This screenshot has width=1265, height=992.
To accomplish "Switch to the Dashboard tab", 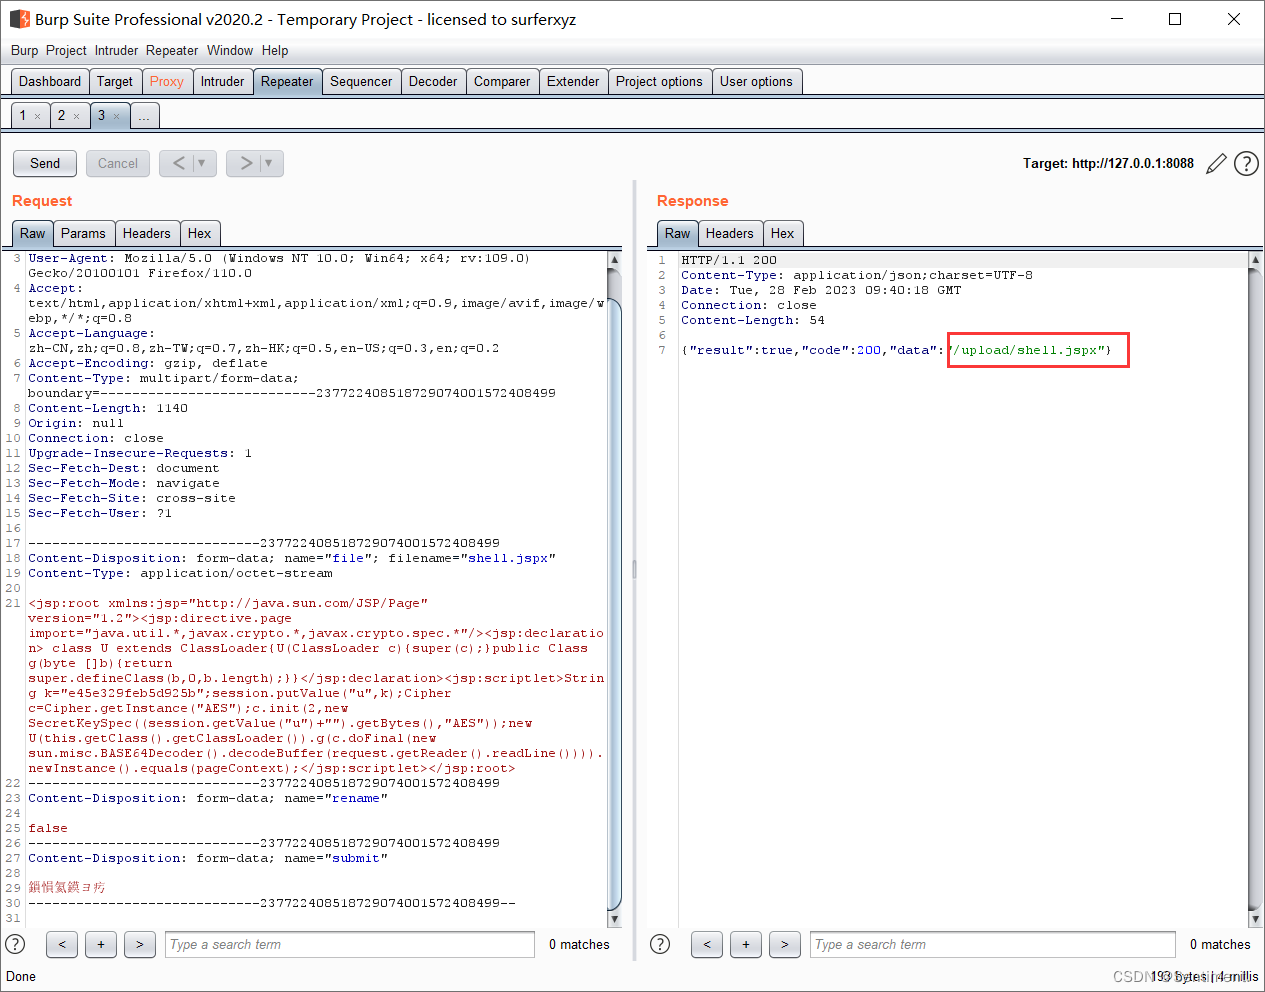I will pos(50,82).
